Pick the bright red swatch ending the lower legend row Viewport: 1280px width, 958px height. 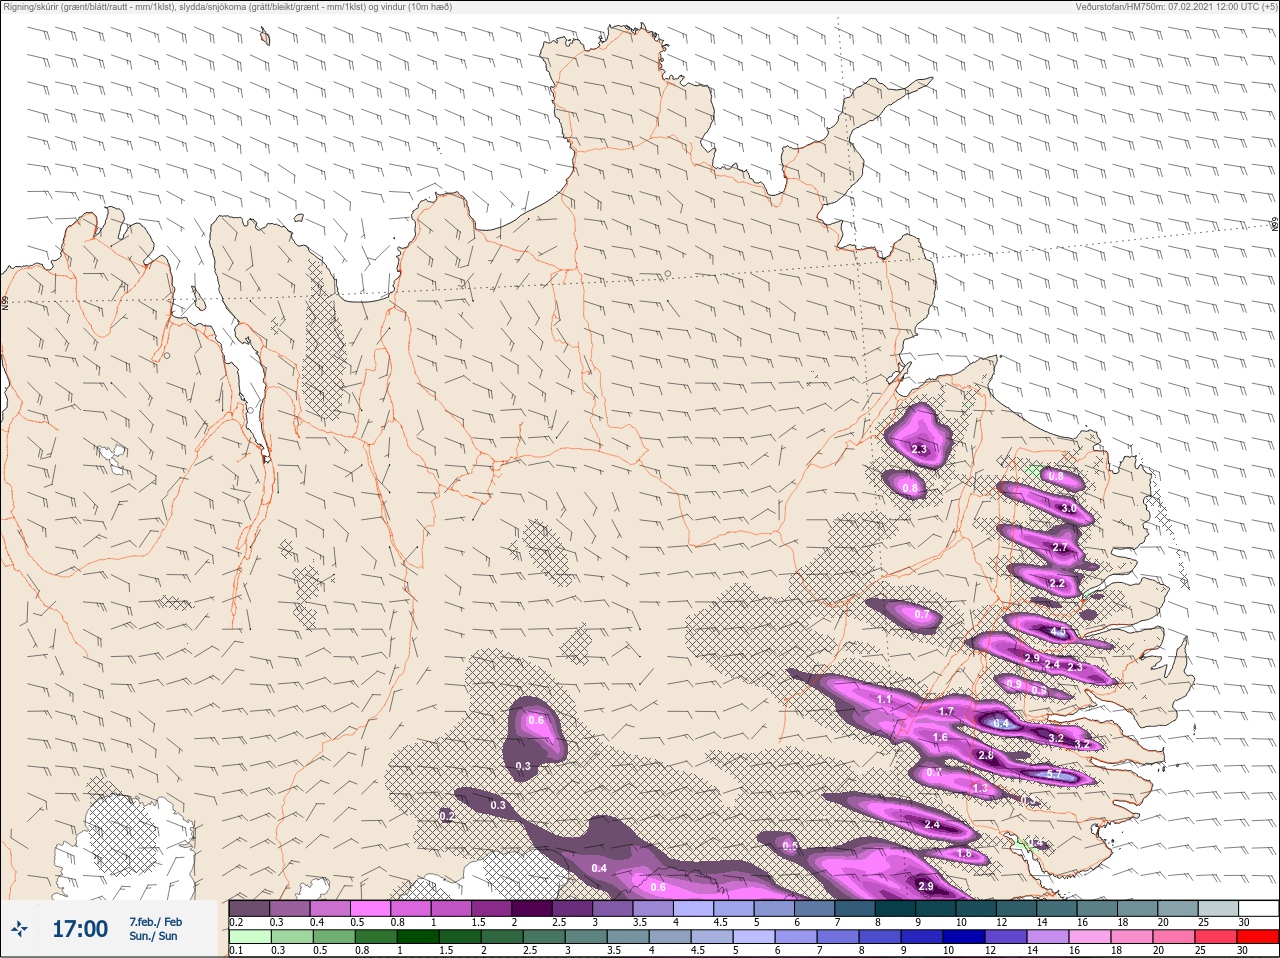pyautogui.click(x=1258, y=938)
